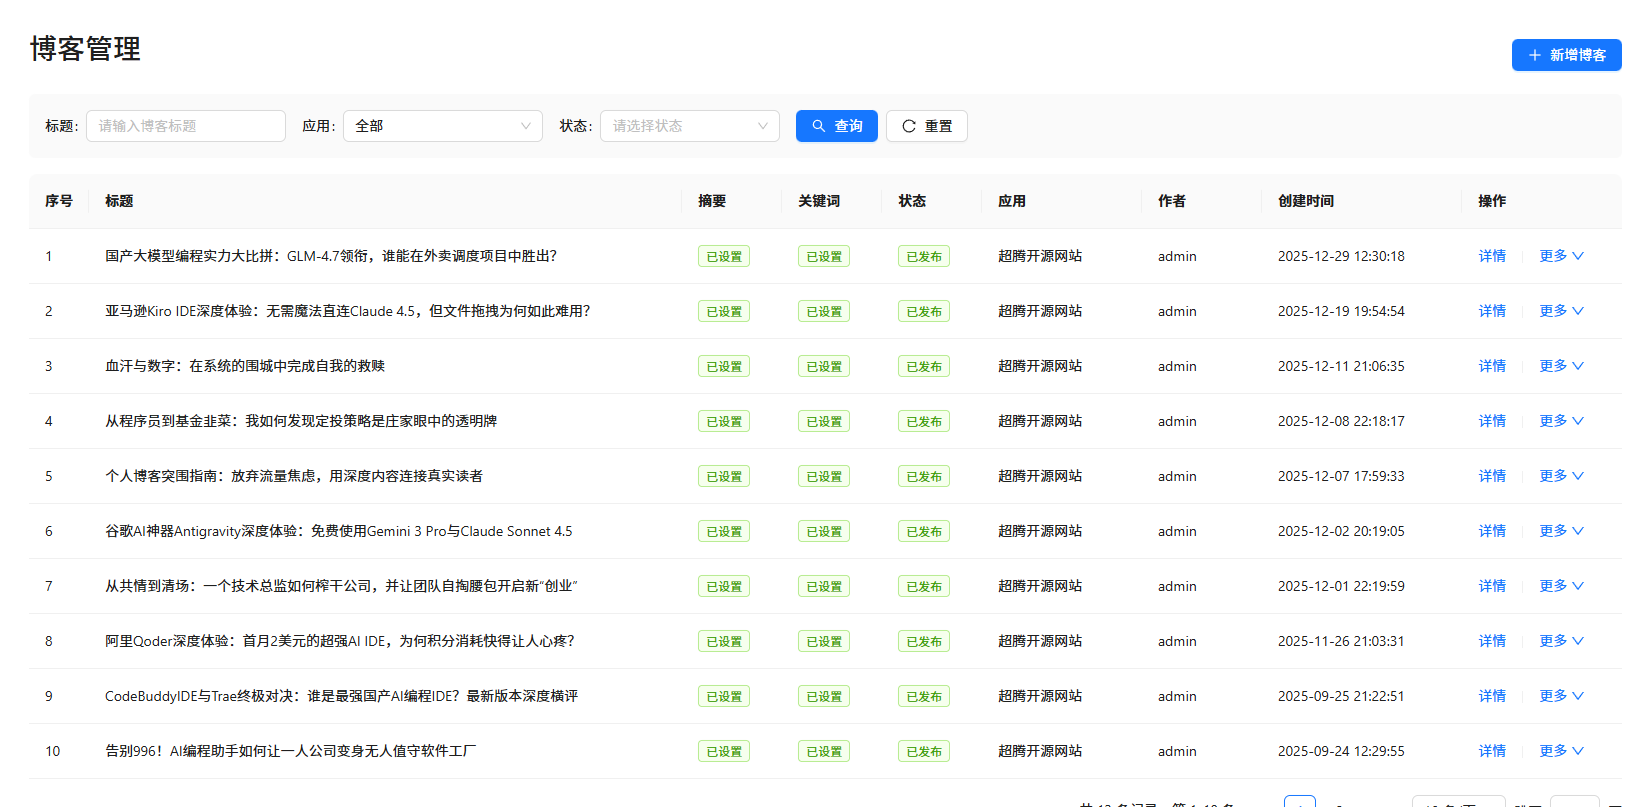Open the 应用 dropdown showing 全部
Screen dimensions: 1637x807
coord(442,126)
